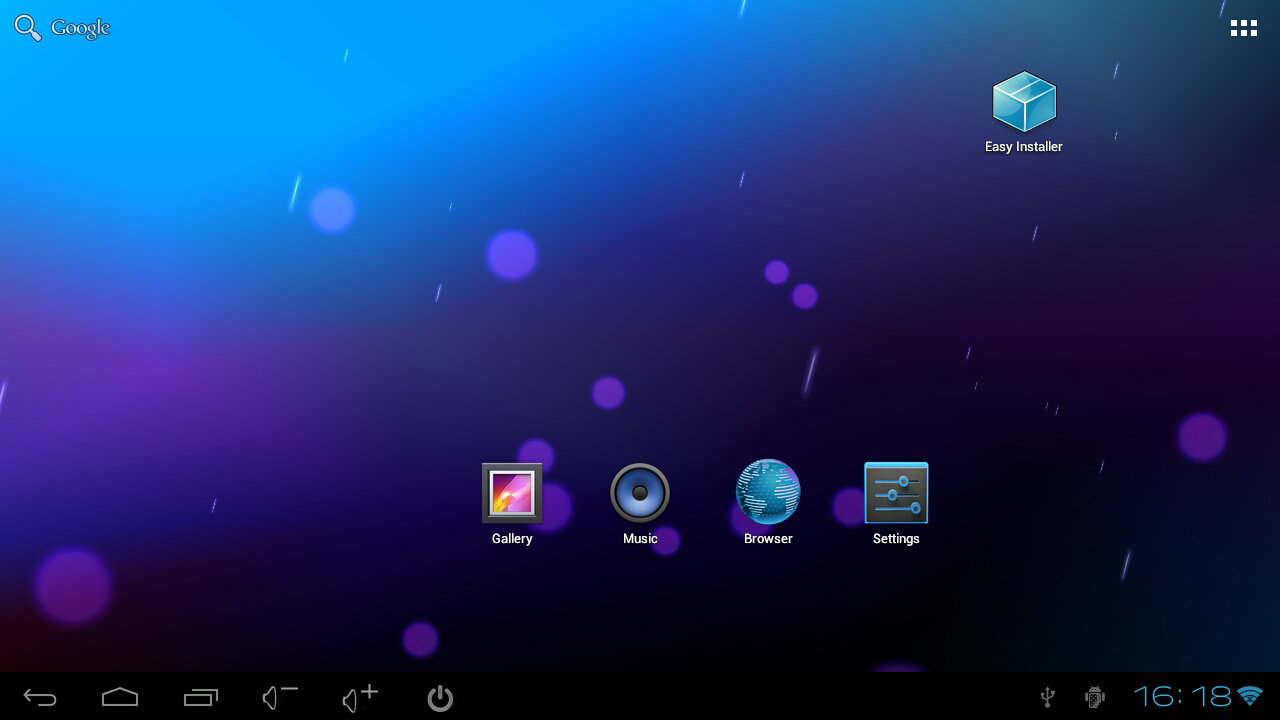The image size is (1280, 720).
Task: Tap the power button icon
Action: [x=440, y=697]
